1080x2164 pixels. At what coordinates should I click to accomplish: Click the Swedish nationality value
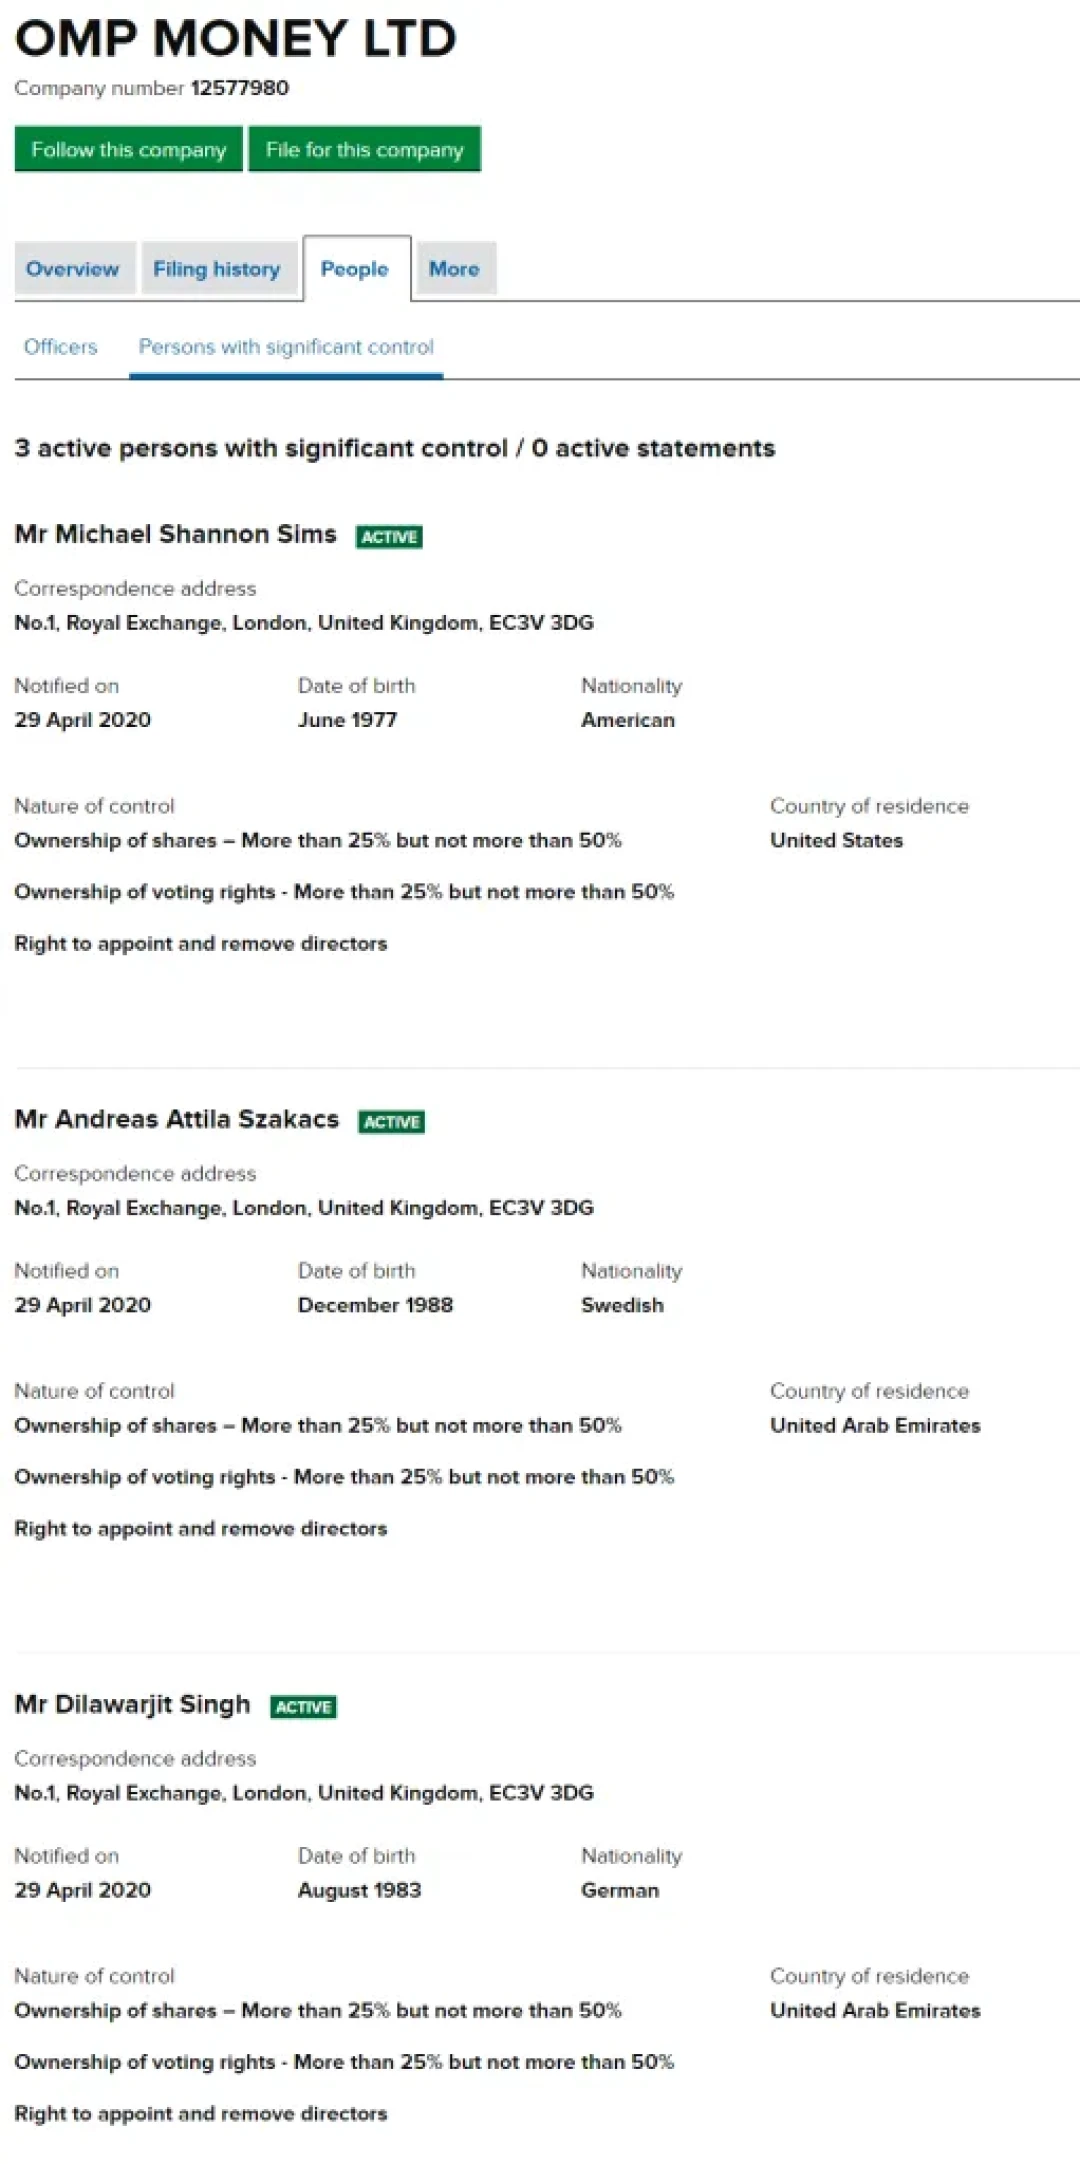click(x=622, y=1305)
